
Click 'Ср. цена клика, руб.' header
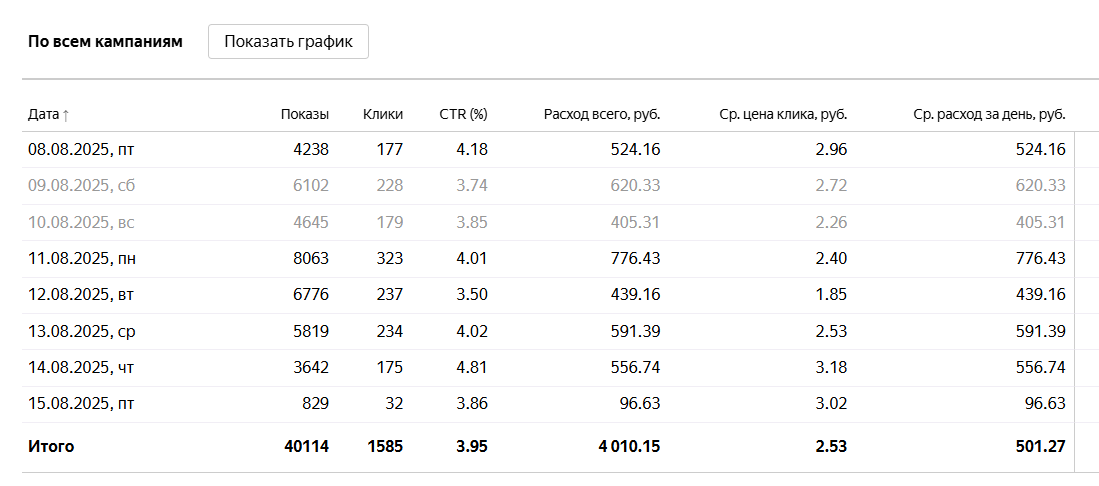(782, 114)
